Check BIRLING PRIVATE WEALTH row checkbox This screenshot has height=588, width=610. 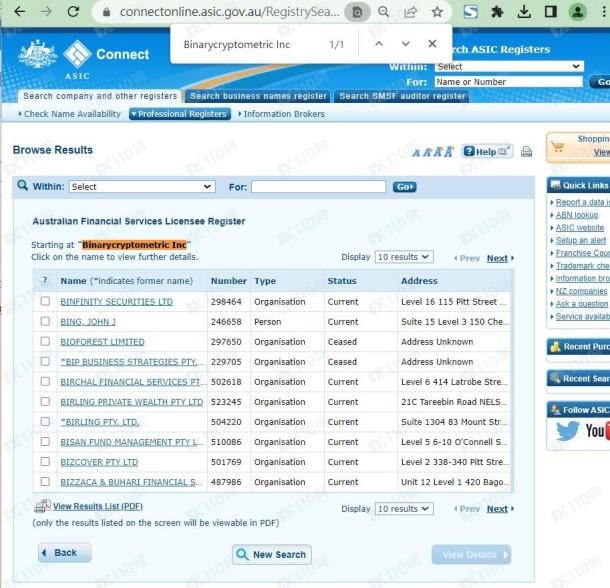(45, 401)
